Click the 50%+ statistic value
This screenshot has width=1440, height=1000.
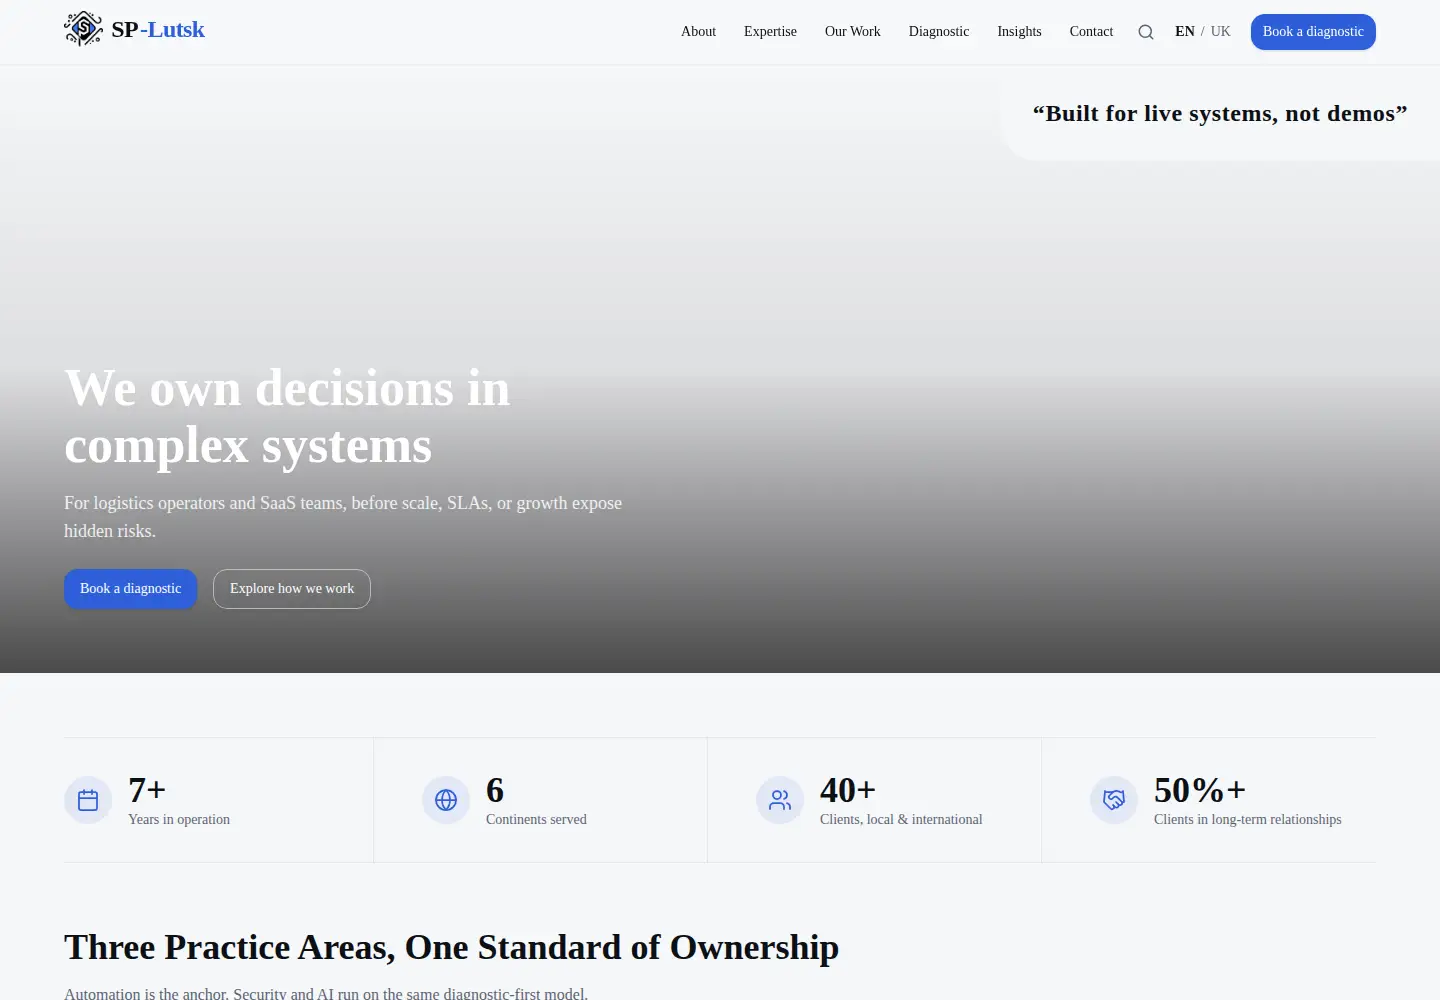pos(1200,790)
